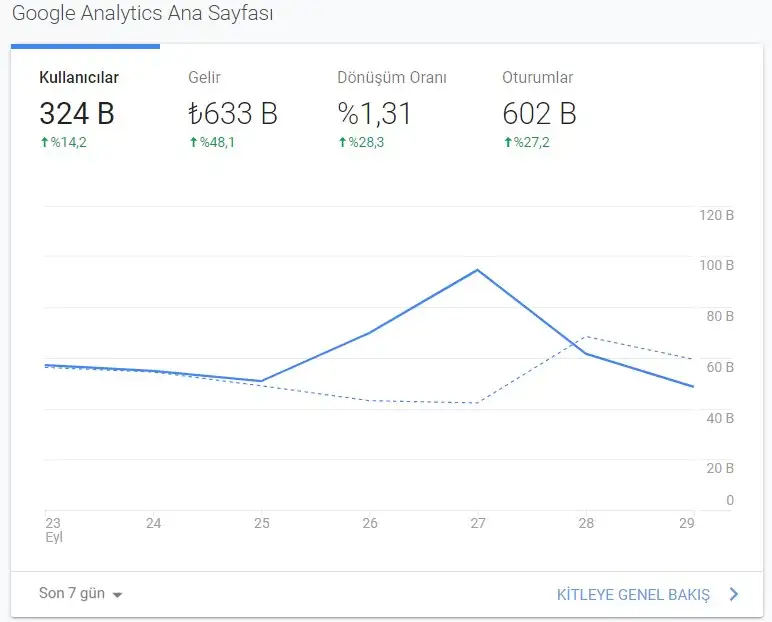Click the 29 x-axis date label

click(686, 523)
